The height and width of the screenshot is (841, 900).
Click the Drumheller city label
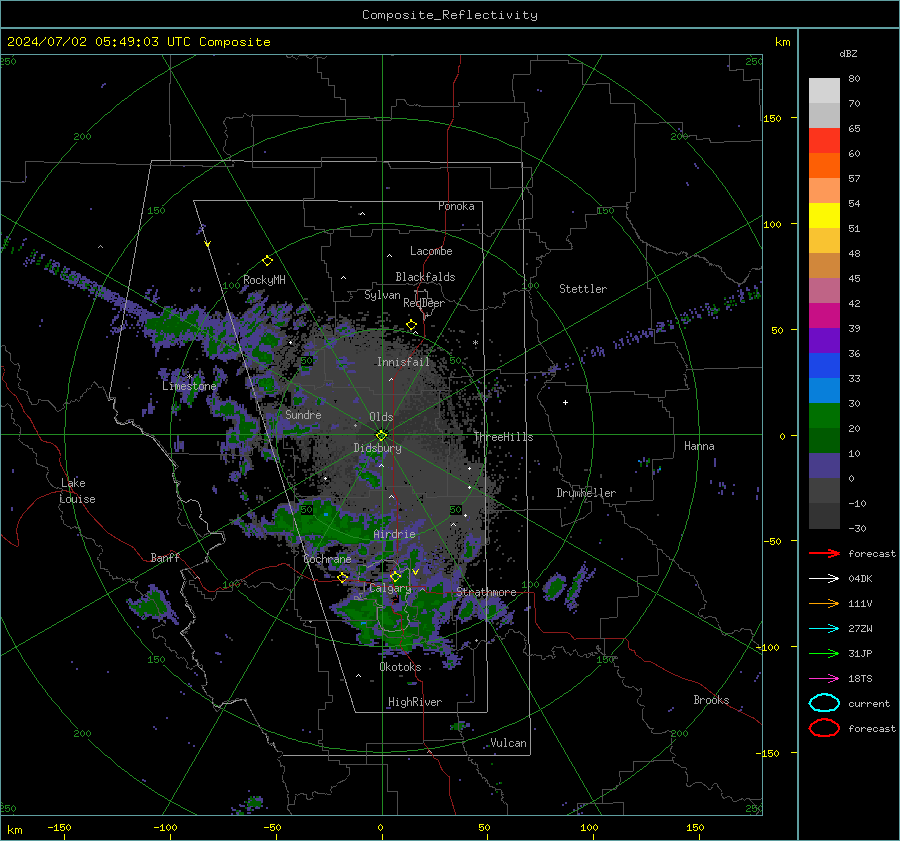(x=586, y=493)
